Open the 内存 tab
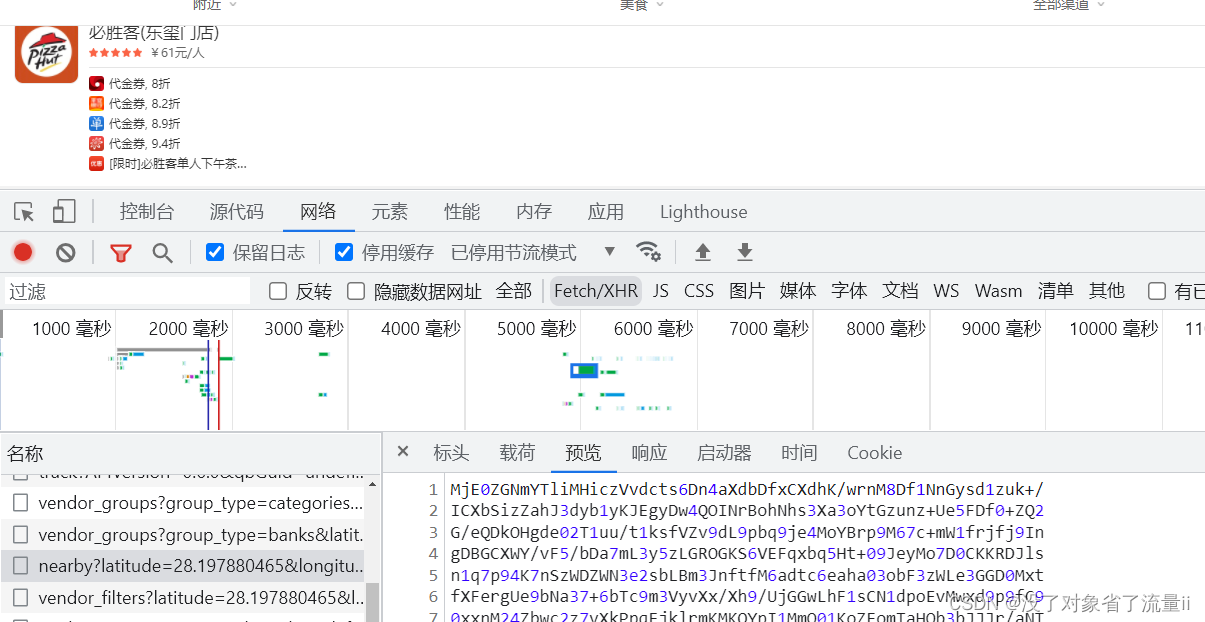The height and width of the screenshot is (622, 1205). (534, 212)
